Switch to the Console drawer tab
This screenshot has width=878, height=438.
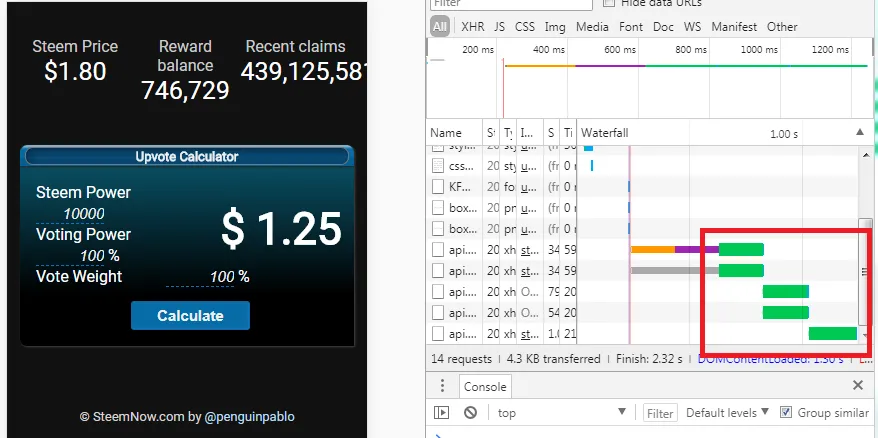485,386
